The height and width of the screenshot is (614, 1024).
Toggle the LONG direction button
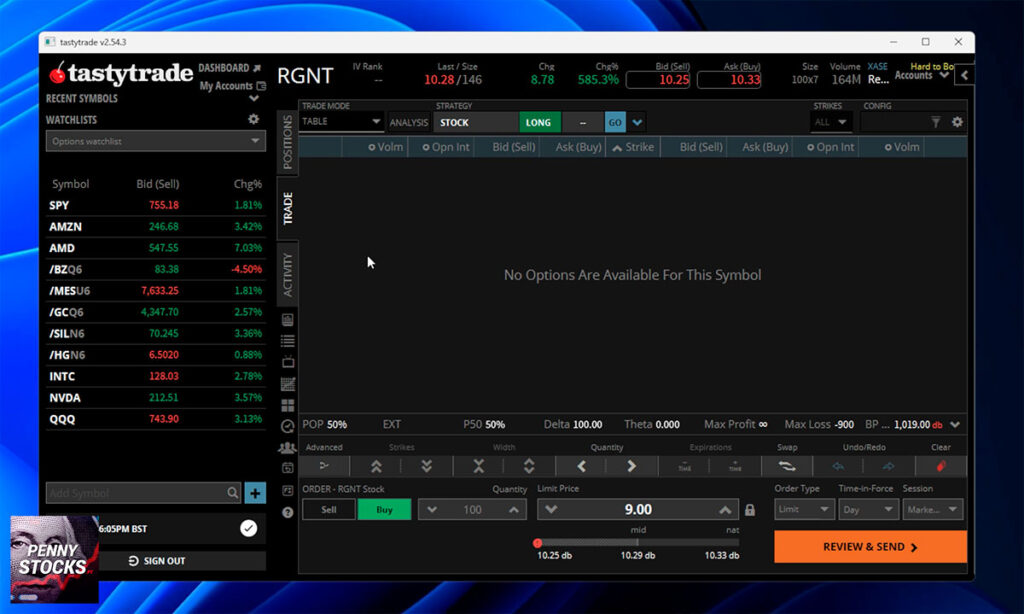[538, 122]
